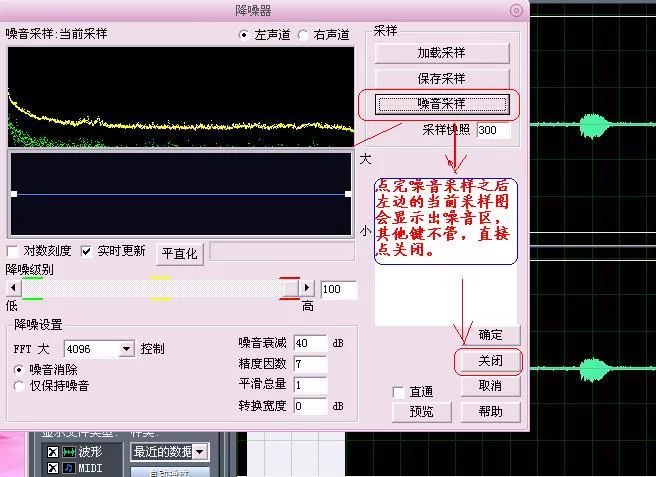Open the FFT size 4096 dropdown
Image resolution: width=656 pixels, height=477 pixels.
pyautogui.click(x=126, y=349)
